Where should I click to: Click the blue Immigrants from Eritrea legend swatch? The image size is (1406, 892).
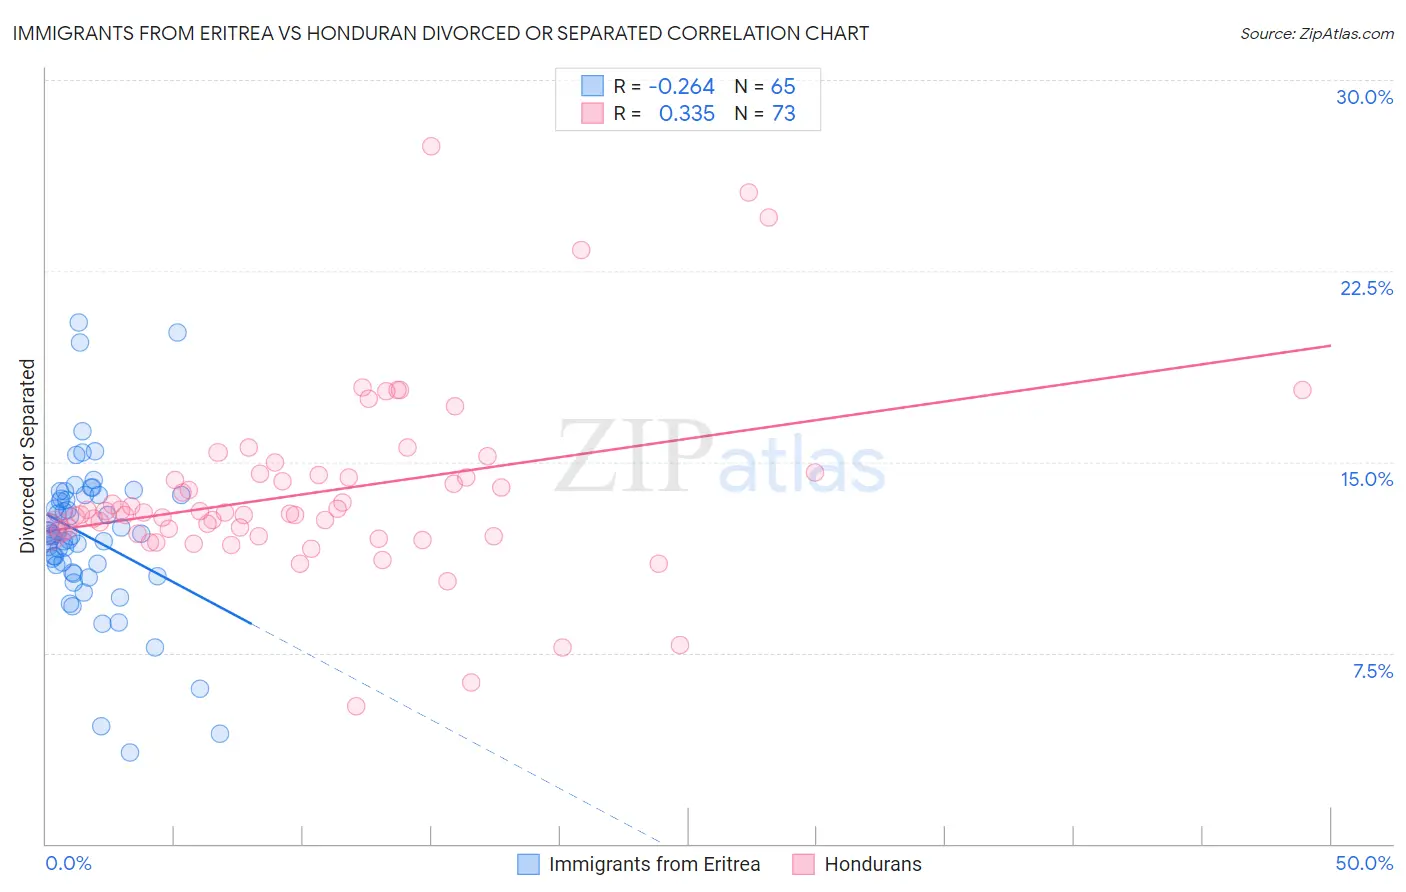click(x=528, y=864)
